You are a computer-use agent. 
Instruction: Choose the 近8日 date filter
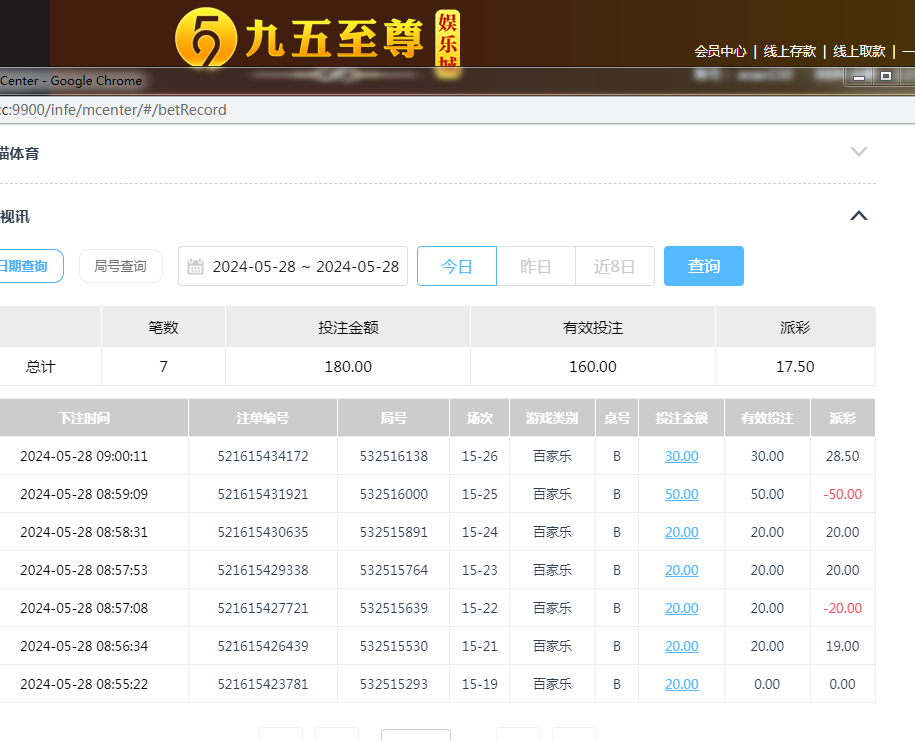tap(615, 267)
